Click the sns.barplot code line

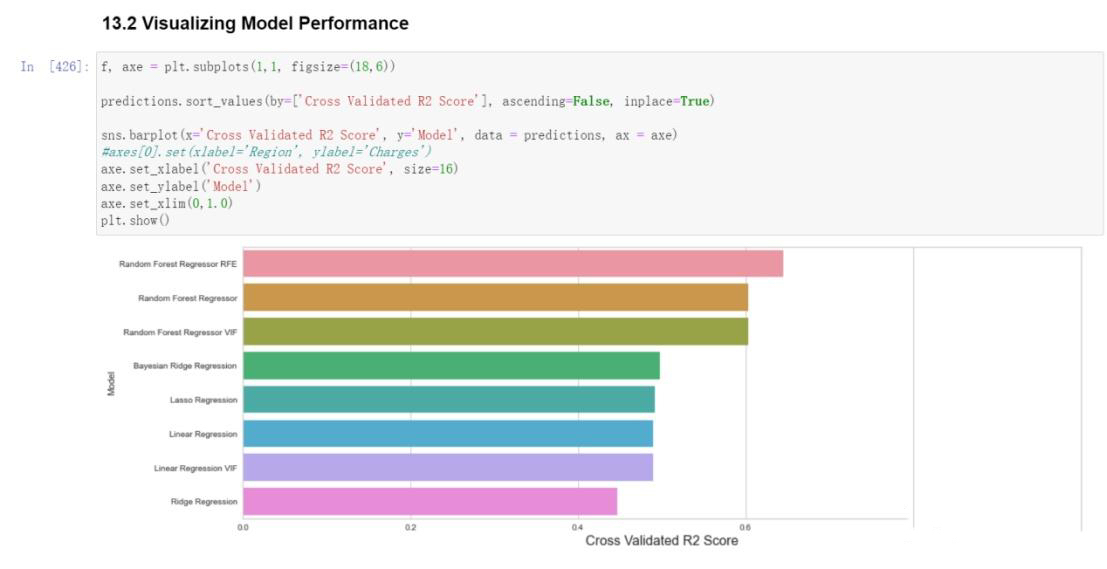(389, 135)
